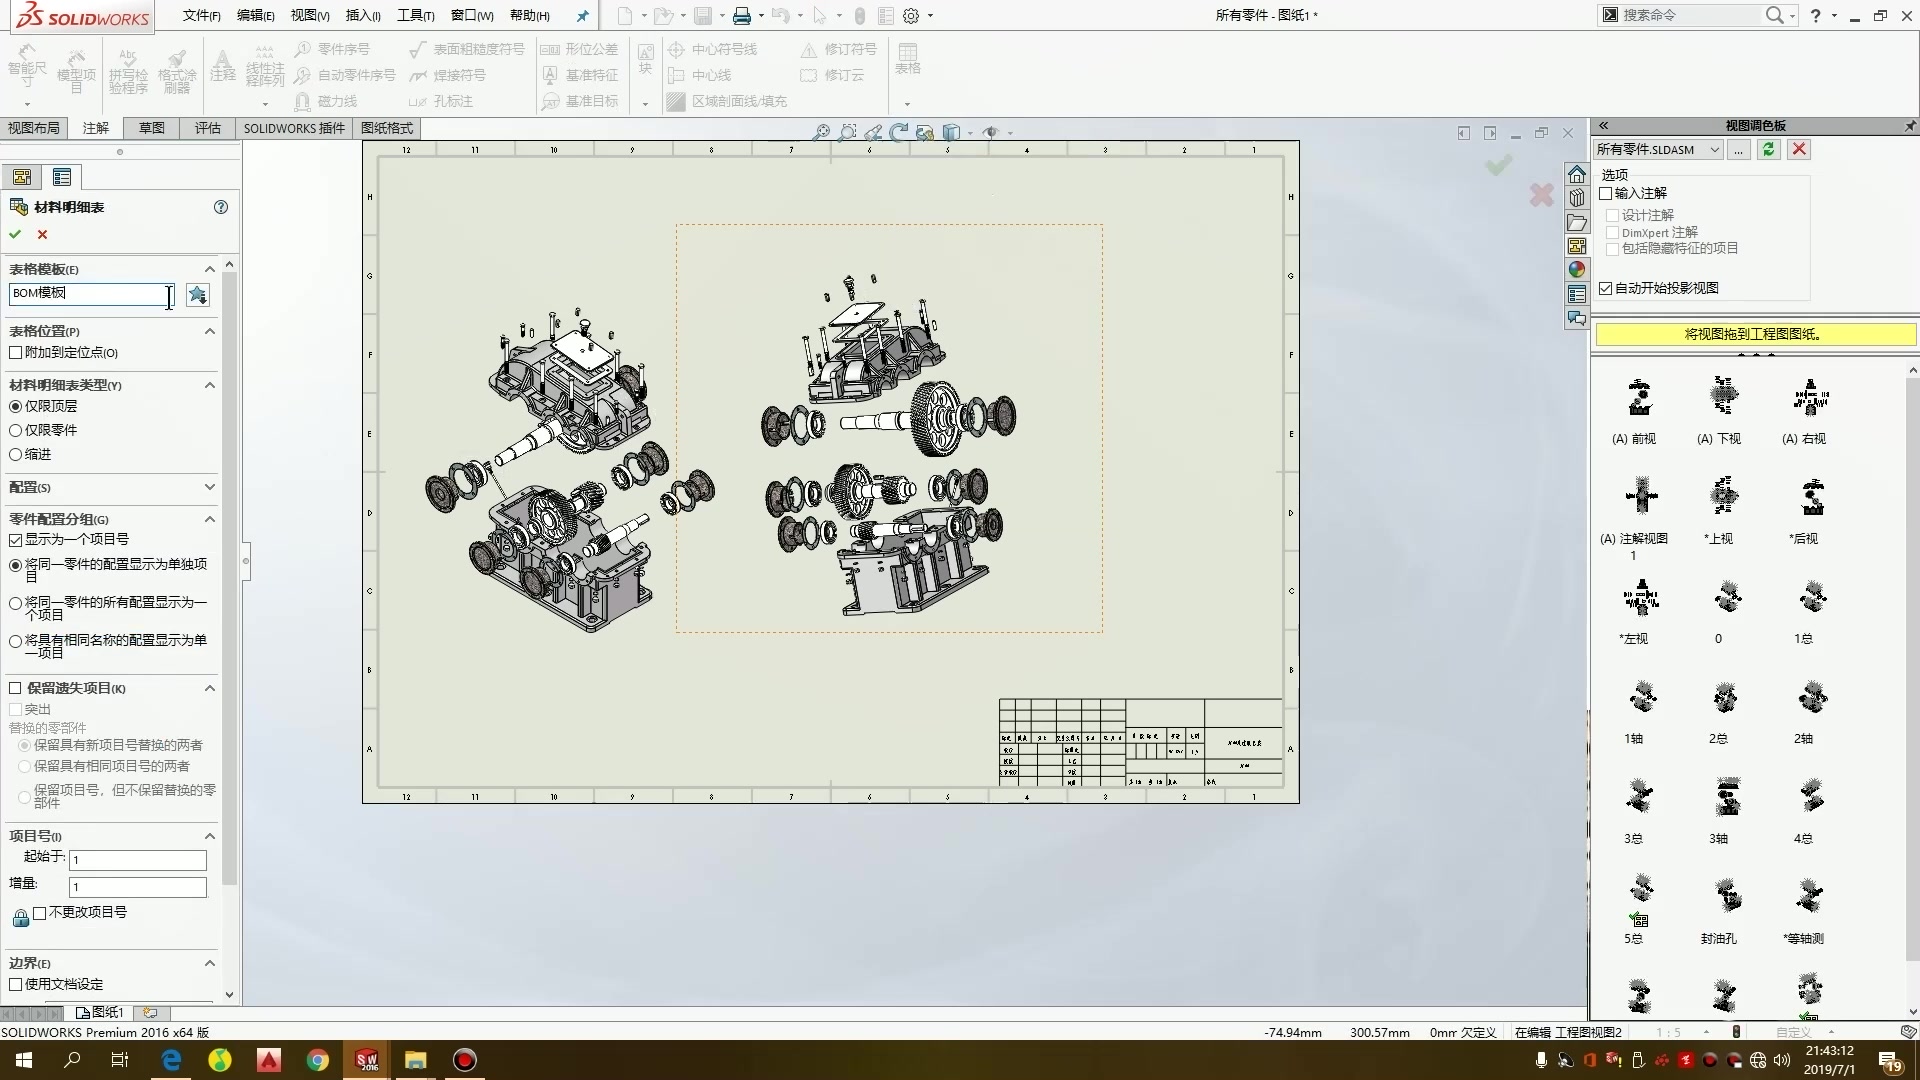1920x1080 pixels.
Task: Open 插入 menu
Action: click(363, 16)
